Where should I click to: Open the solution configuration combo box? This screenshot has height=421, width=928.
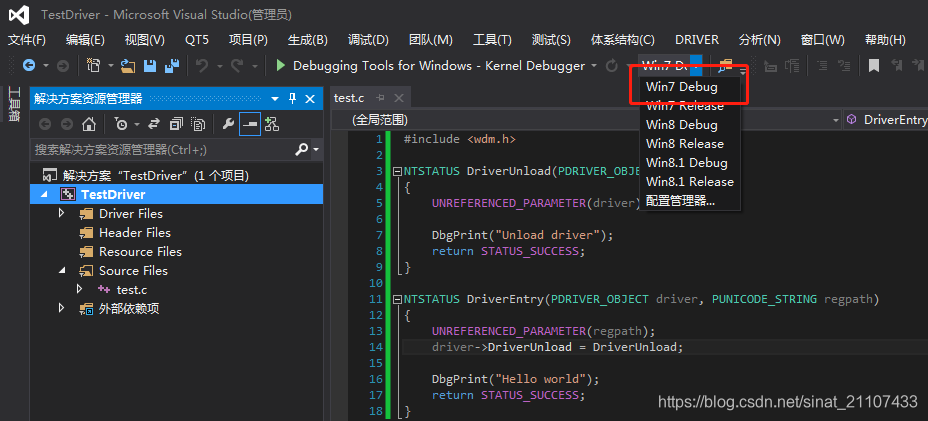click(x=671, y=66)
